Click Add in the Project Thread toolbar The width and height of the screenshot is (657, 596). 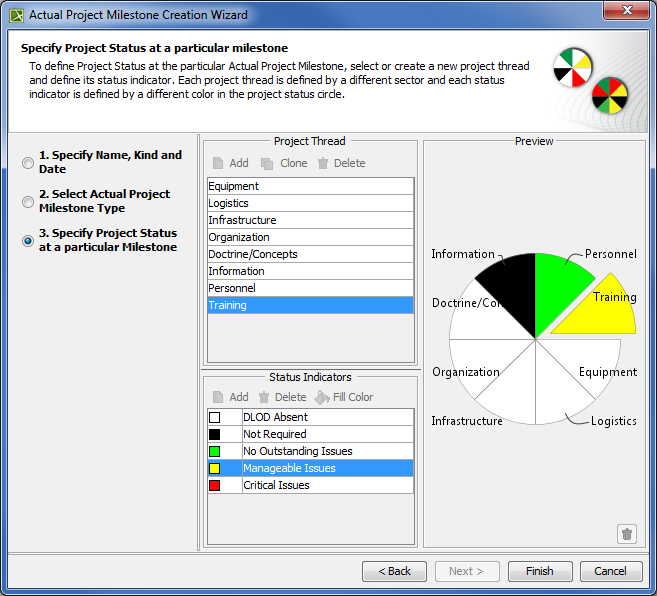pyautogui.click(x=230, y=163)
